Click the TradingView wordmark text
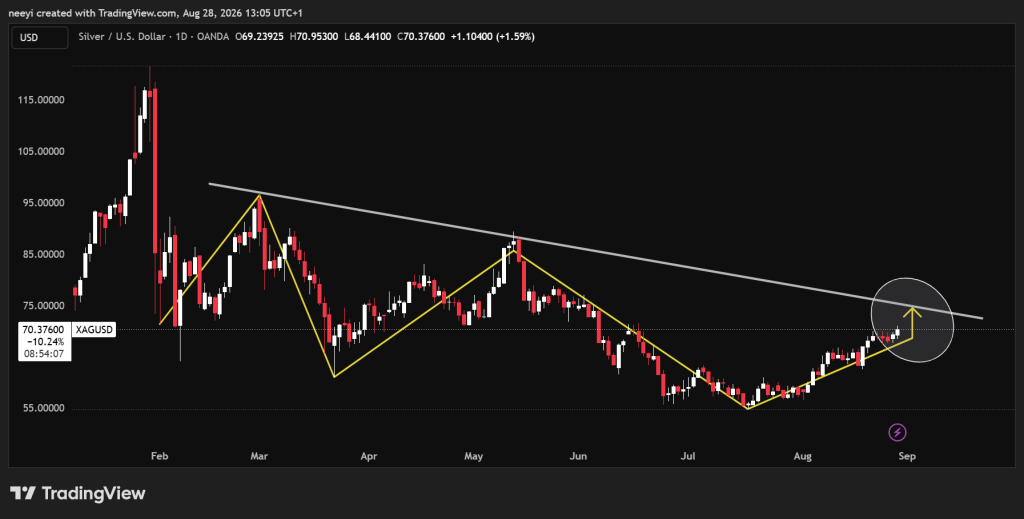The width and height of the screenshot is (1024, 519). click(x=93, y=494)
